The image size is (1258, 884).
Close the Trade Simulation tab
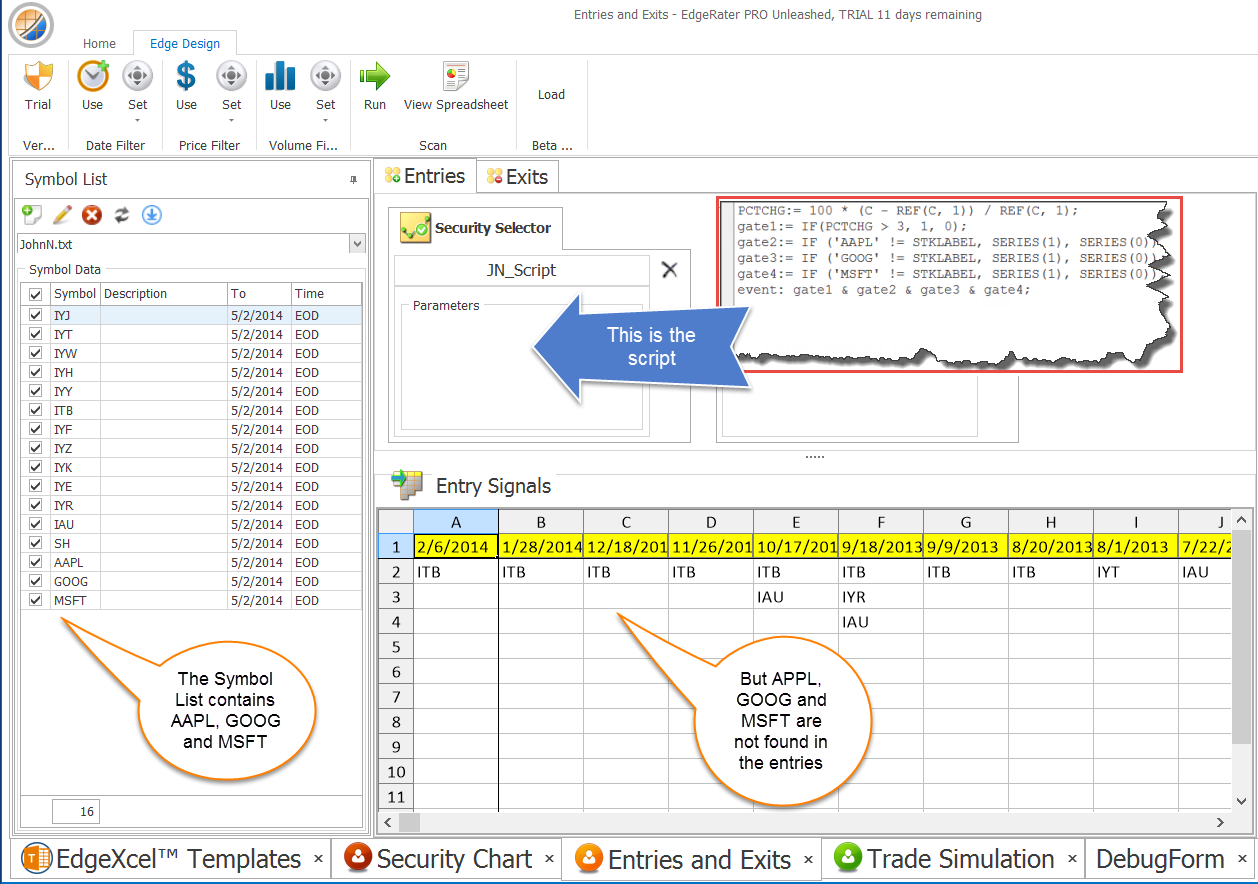click(1071, 859)
